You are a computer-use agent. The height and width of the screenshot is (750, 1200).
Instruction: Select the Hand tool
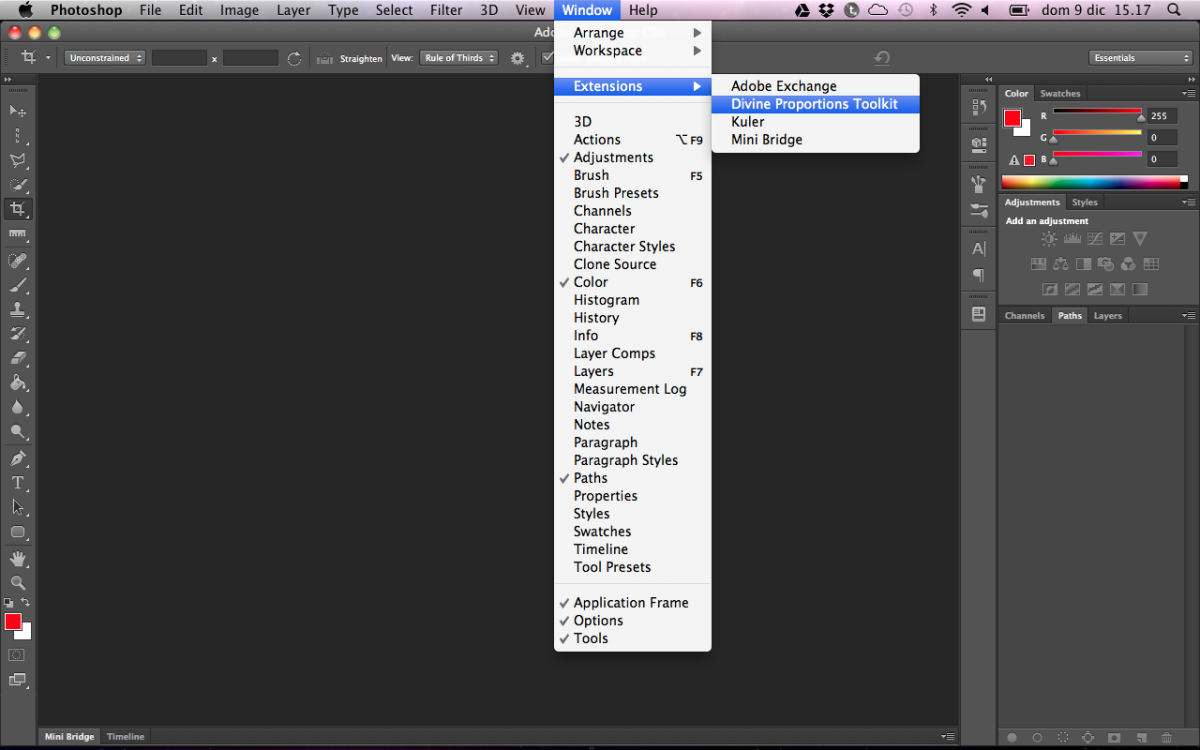tap(18, 559)
